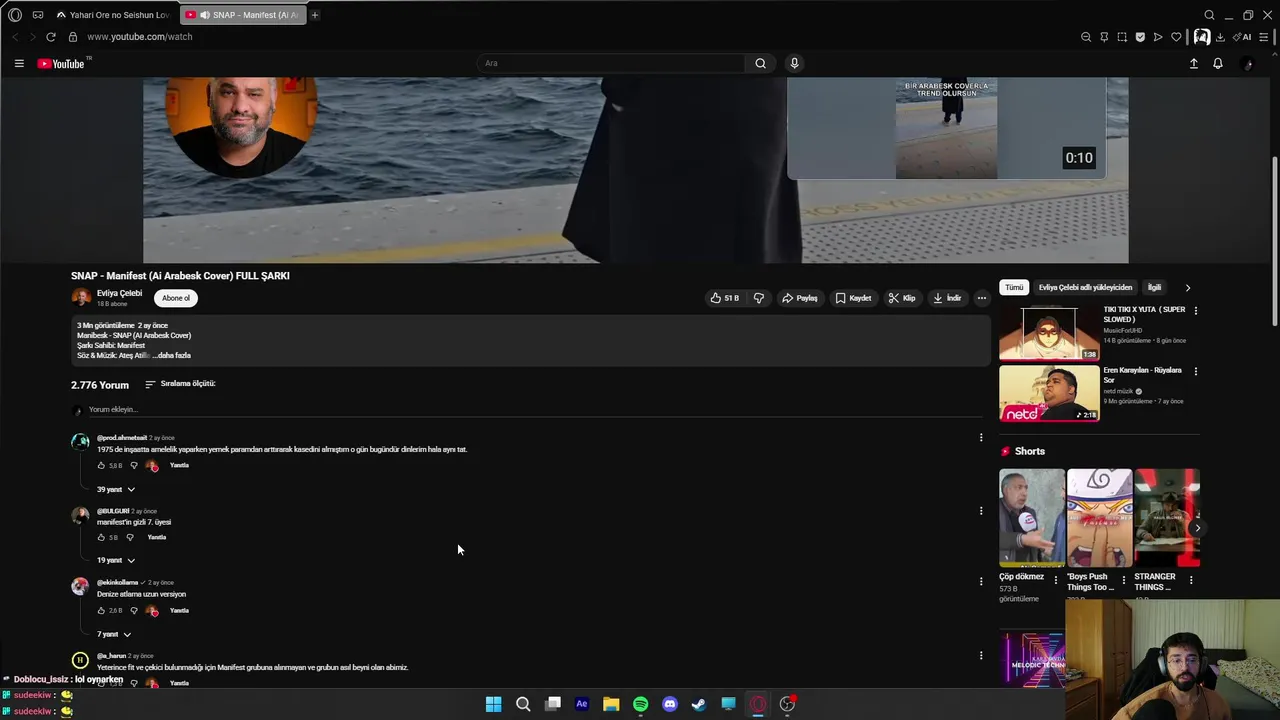Open options menu for @ekinkollama comment
The image size is (1280, 720).
pyautogui.click(x=981, y=581)
